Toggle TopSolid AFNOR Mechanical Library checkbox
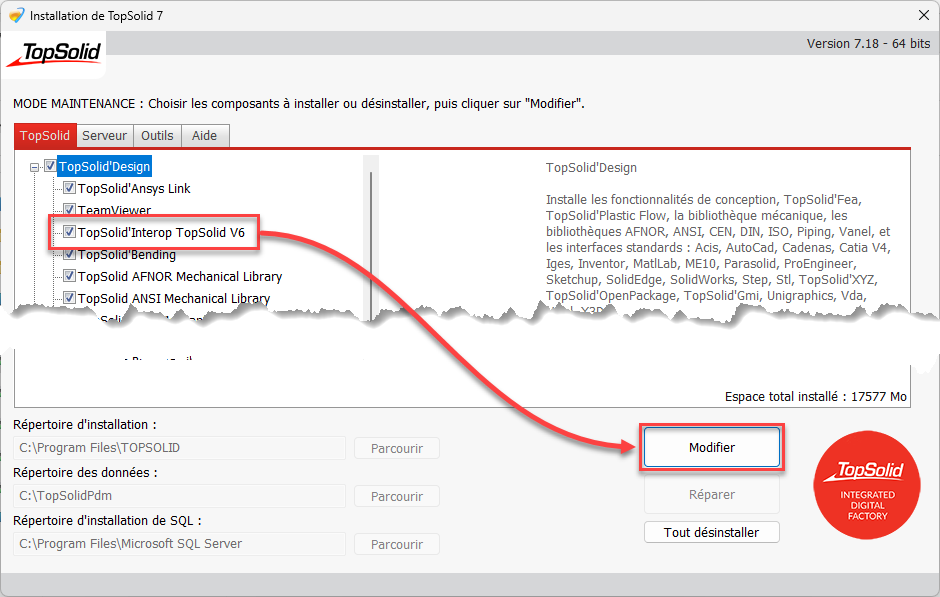 (x=70, y=276)
